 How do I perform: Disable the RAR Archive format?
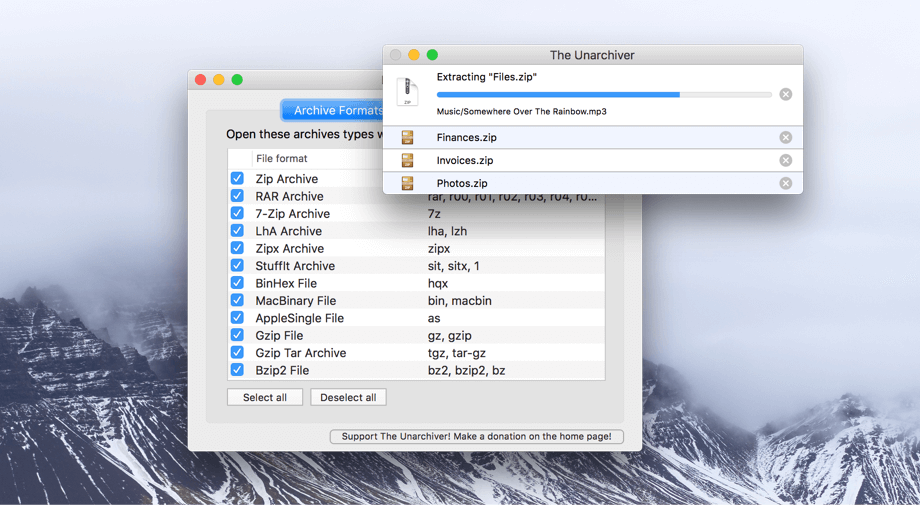[x=237, y=196]
